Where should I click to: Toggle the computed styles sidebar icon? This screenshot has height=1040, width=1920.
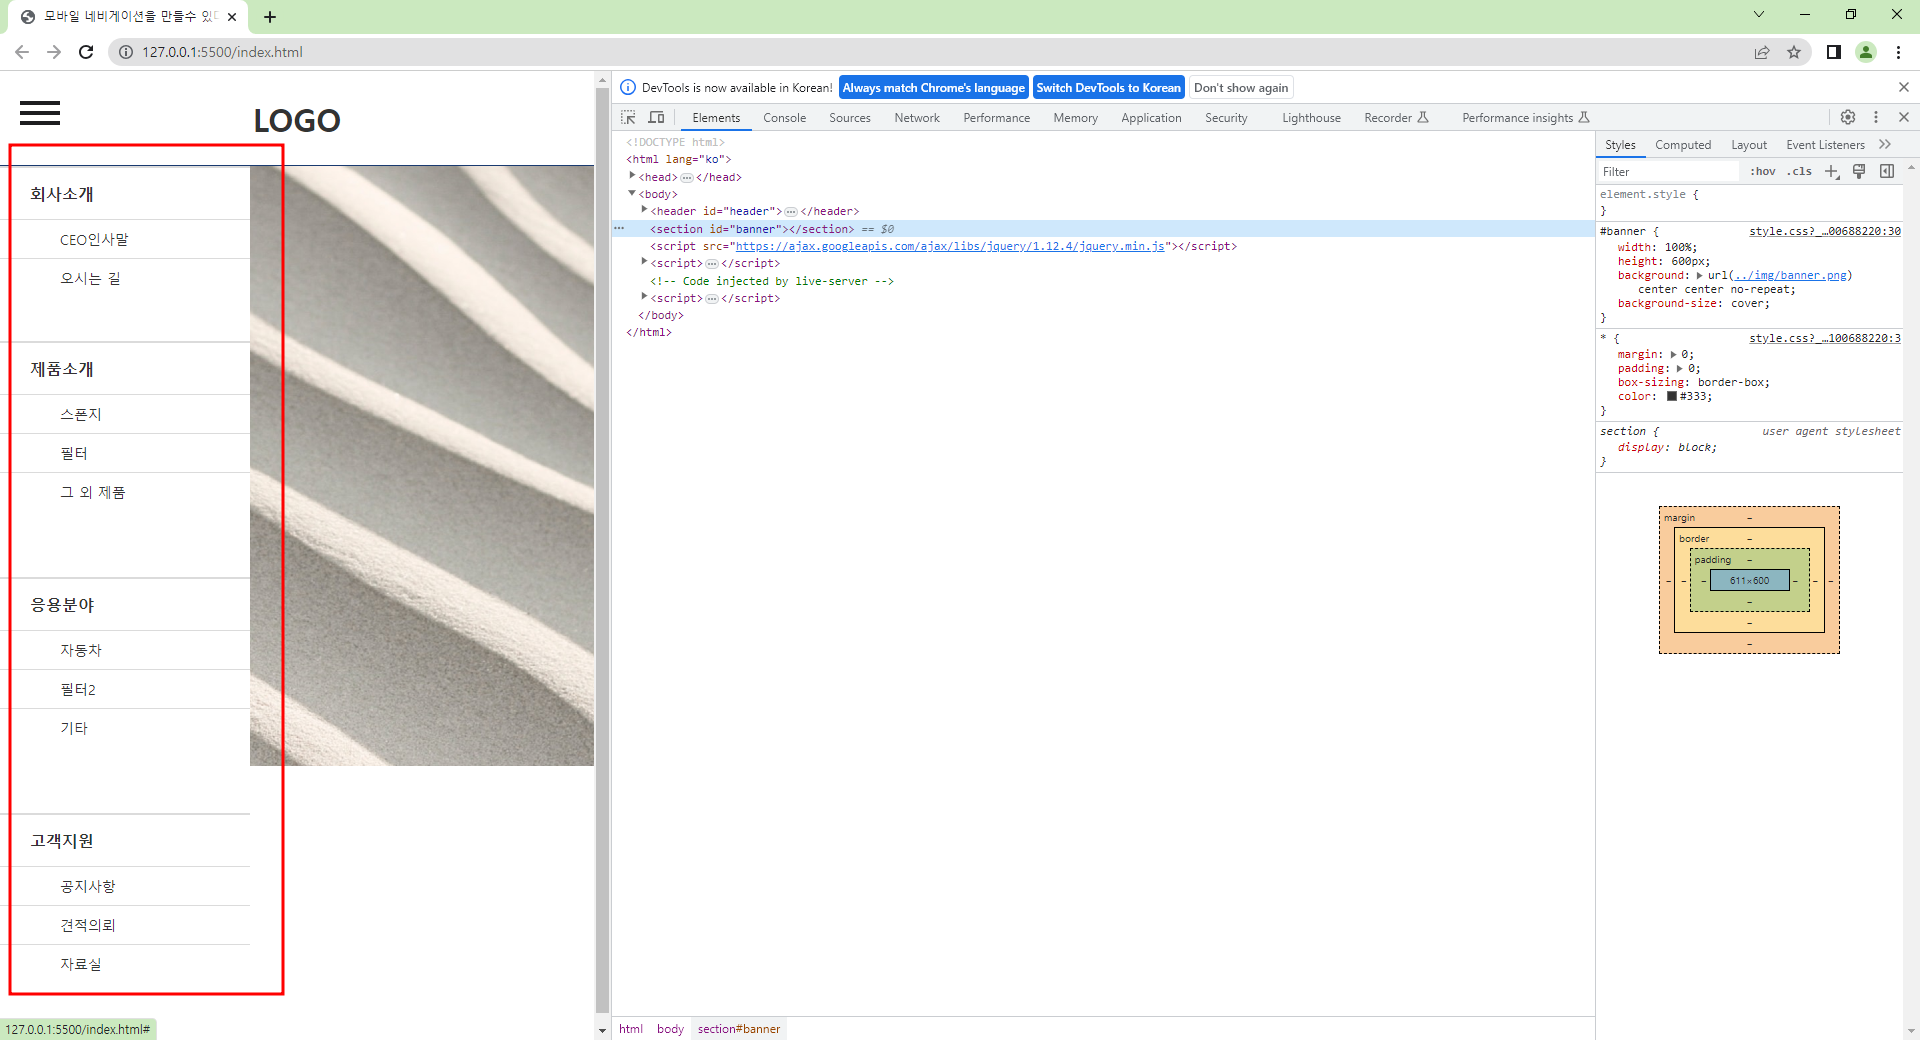[1887, 171]
